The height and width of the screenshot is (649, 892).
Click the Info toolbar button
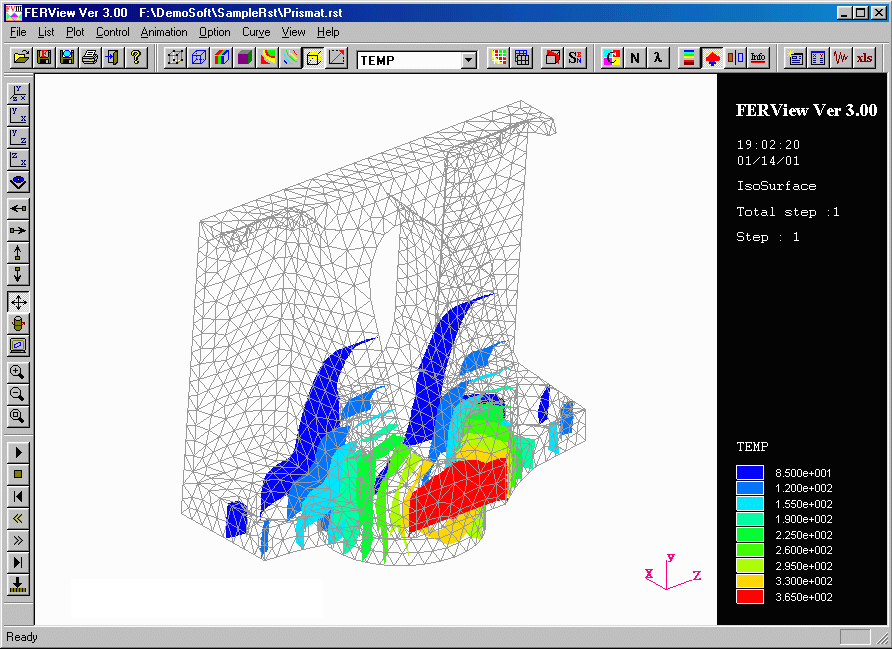758,58
